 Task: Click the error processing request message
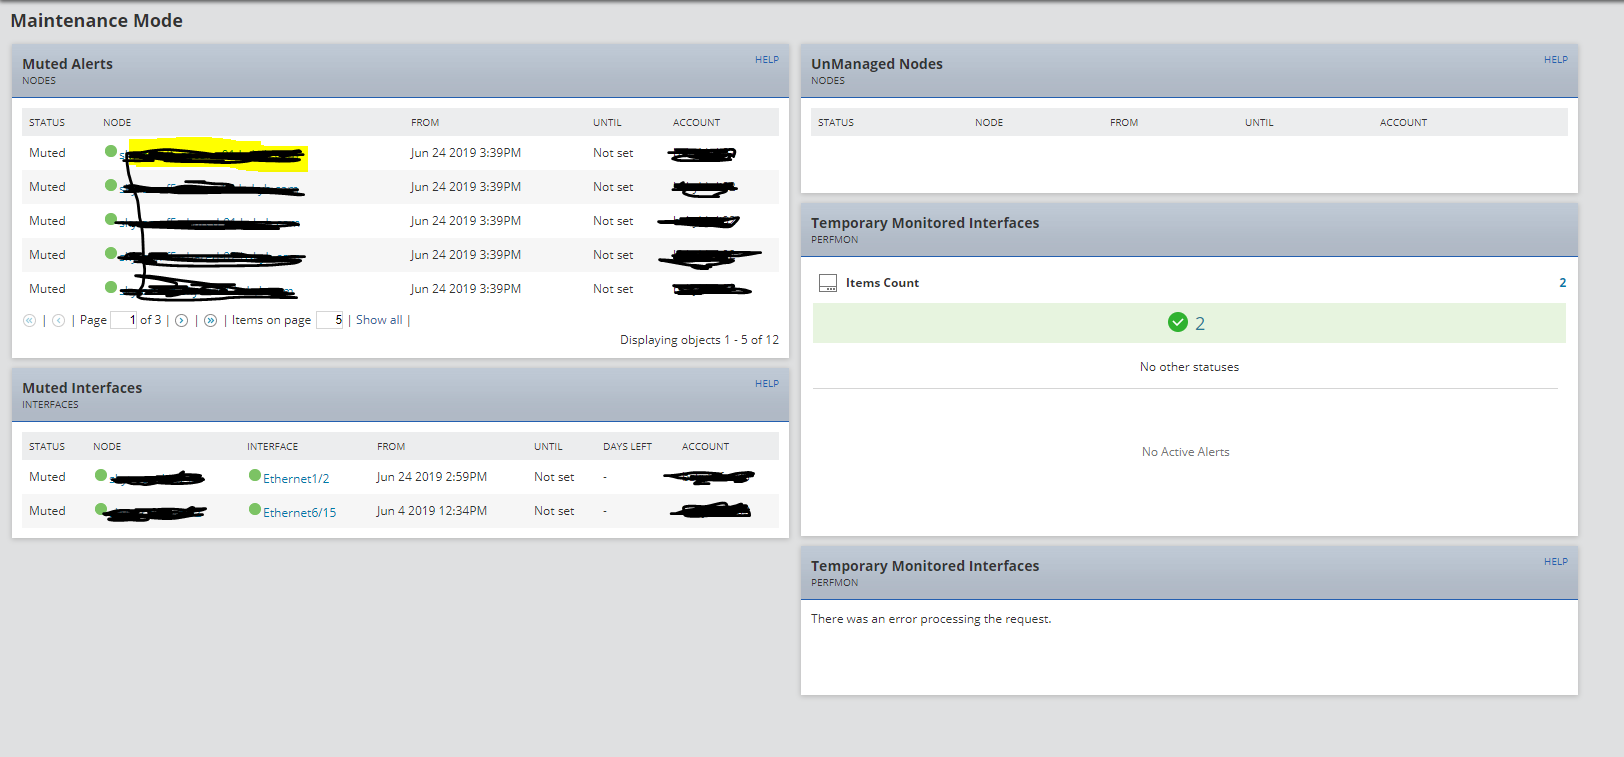931,619
